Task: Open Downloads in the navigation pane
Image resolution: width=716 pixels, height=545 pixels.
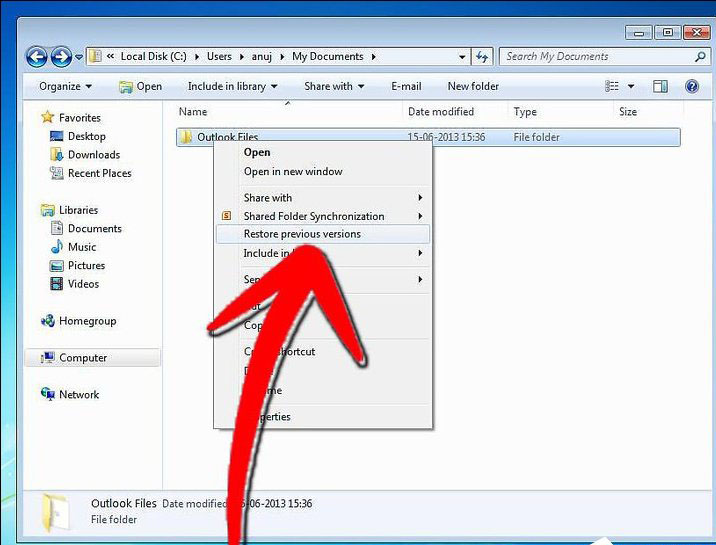Action: (94, 155)
